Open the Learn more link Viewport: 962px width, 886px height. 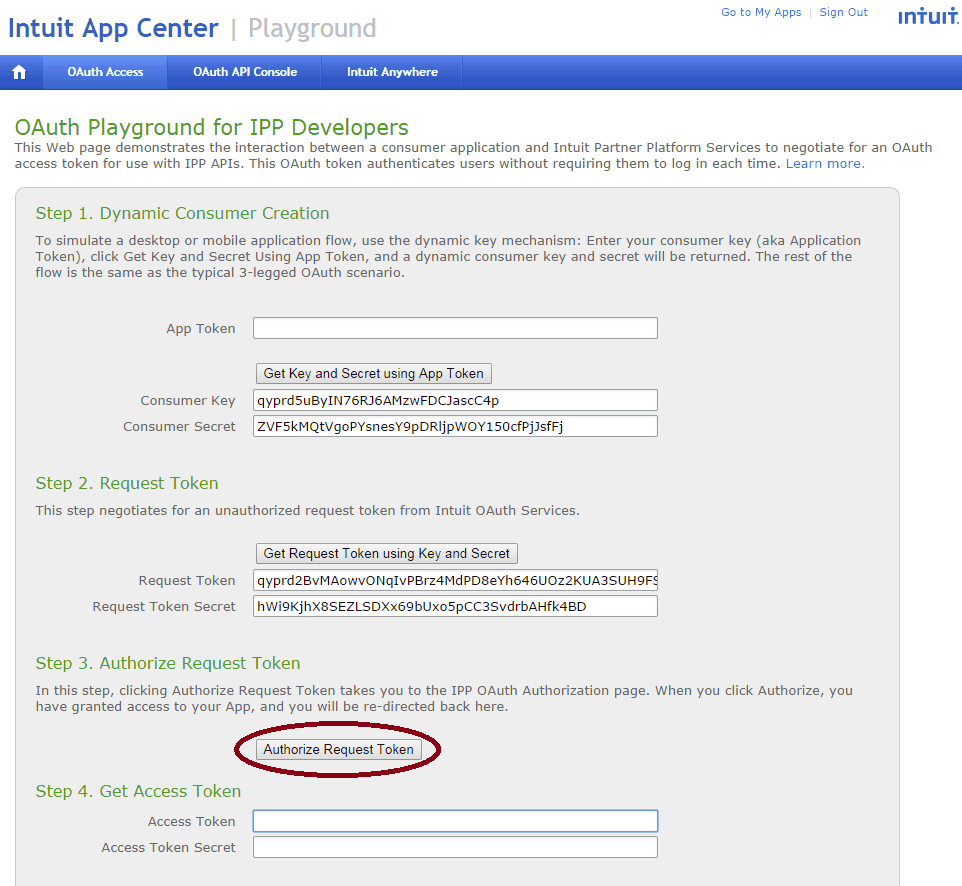pos(825,164)
